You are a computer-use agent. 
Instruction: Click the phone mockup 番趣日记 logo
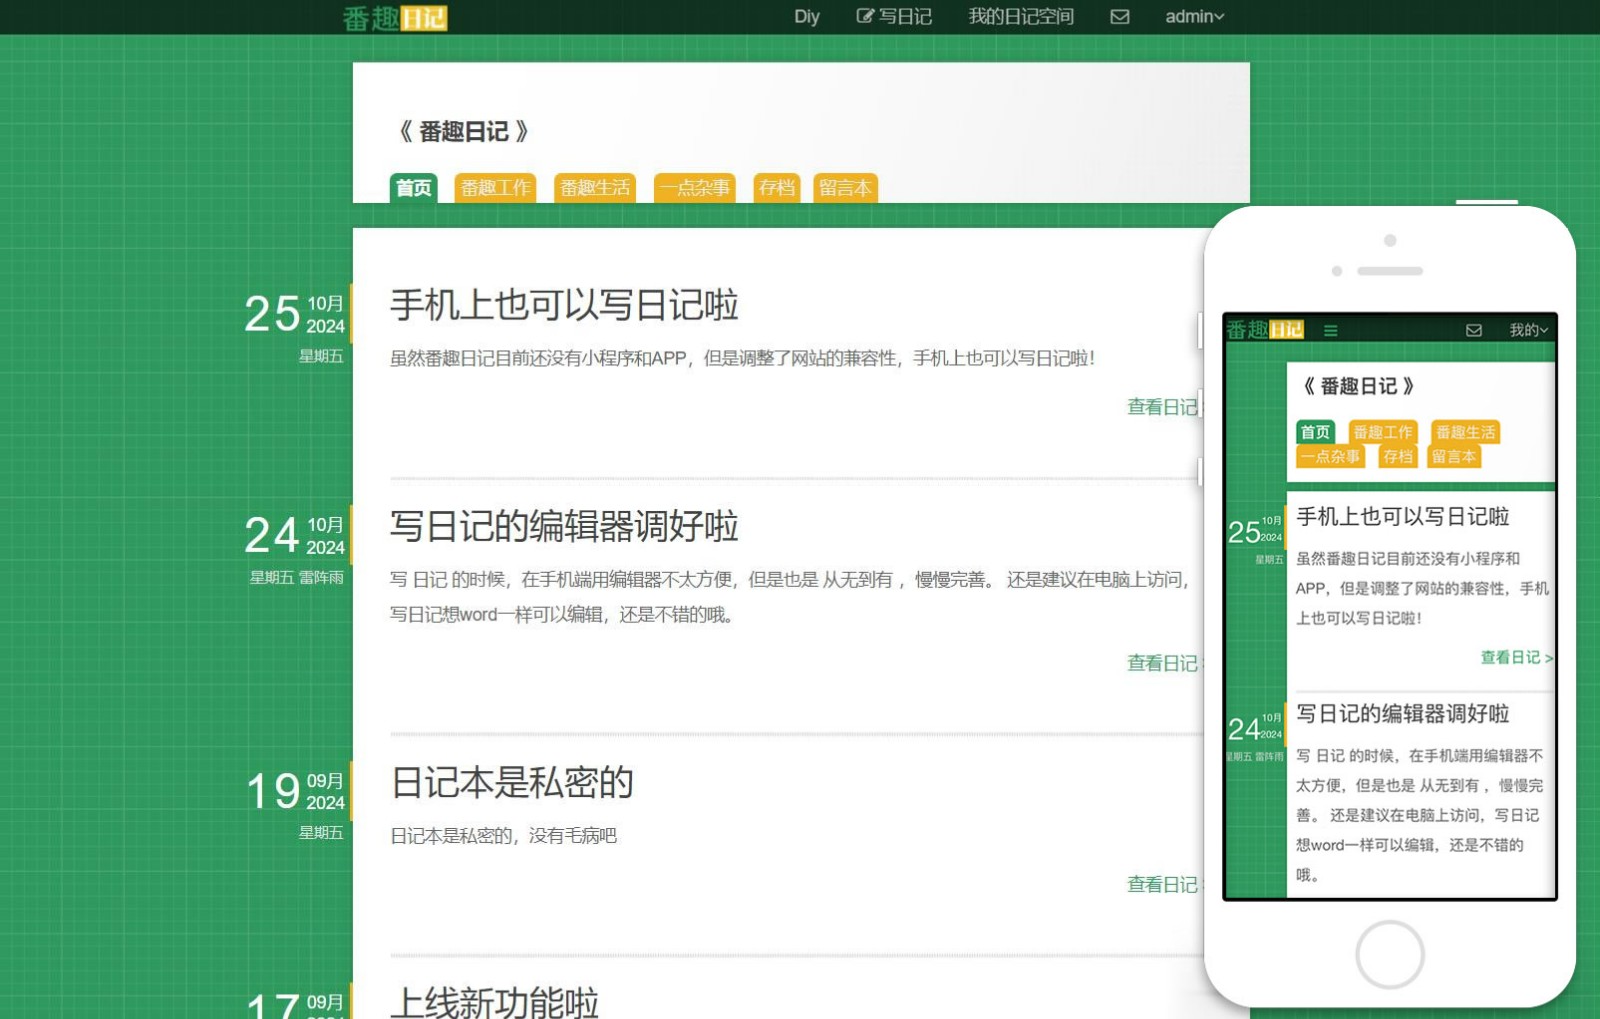1265,330
